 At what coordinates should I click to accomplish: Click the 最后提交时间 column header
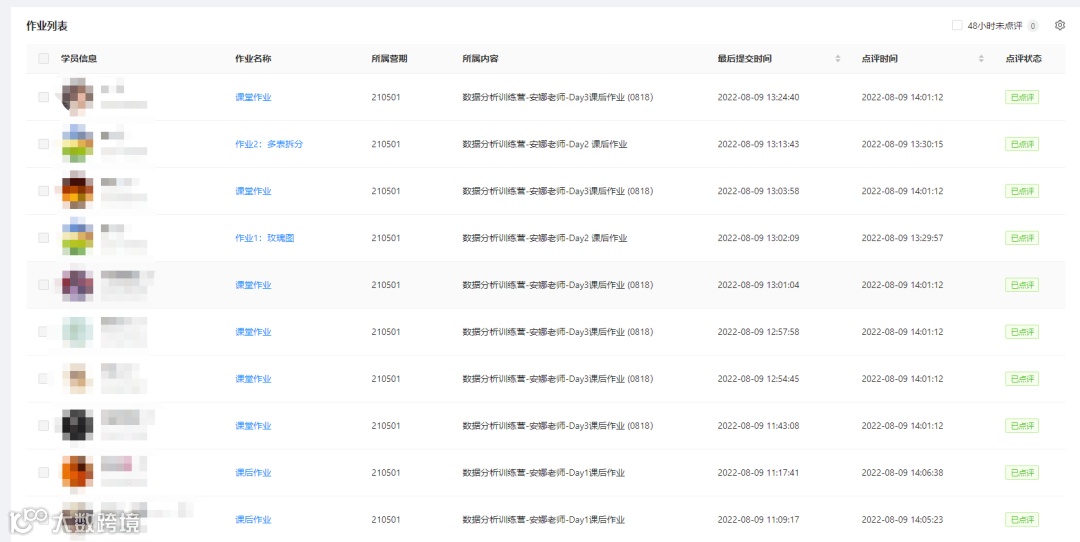[x=745, y=59]
